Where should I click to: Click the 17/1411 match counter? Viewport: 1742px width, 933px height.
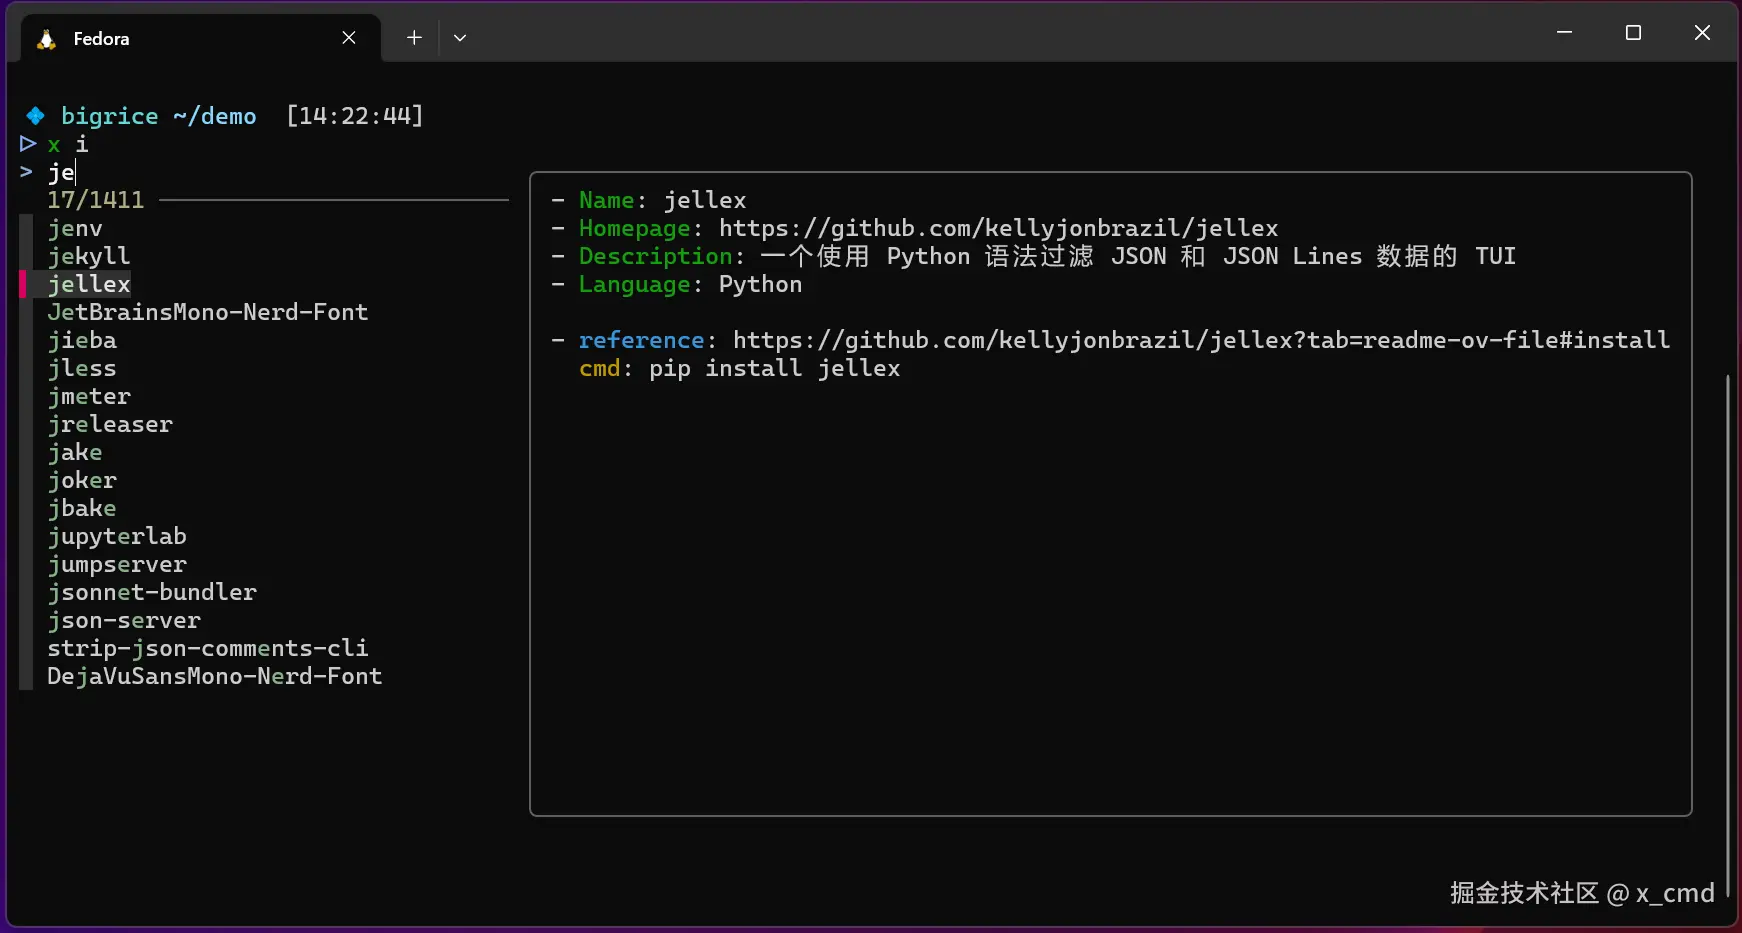tap(96, 200)
